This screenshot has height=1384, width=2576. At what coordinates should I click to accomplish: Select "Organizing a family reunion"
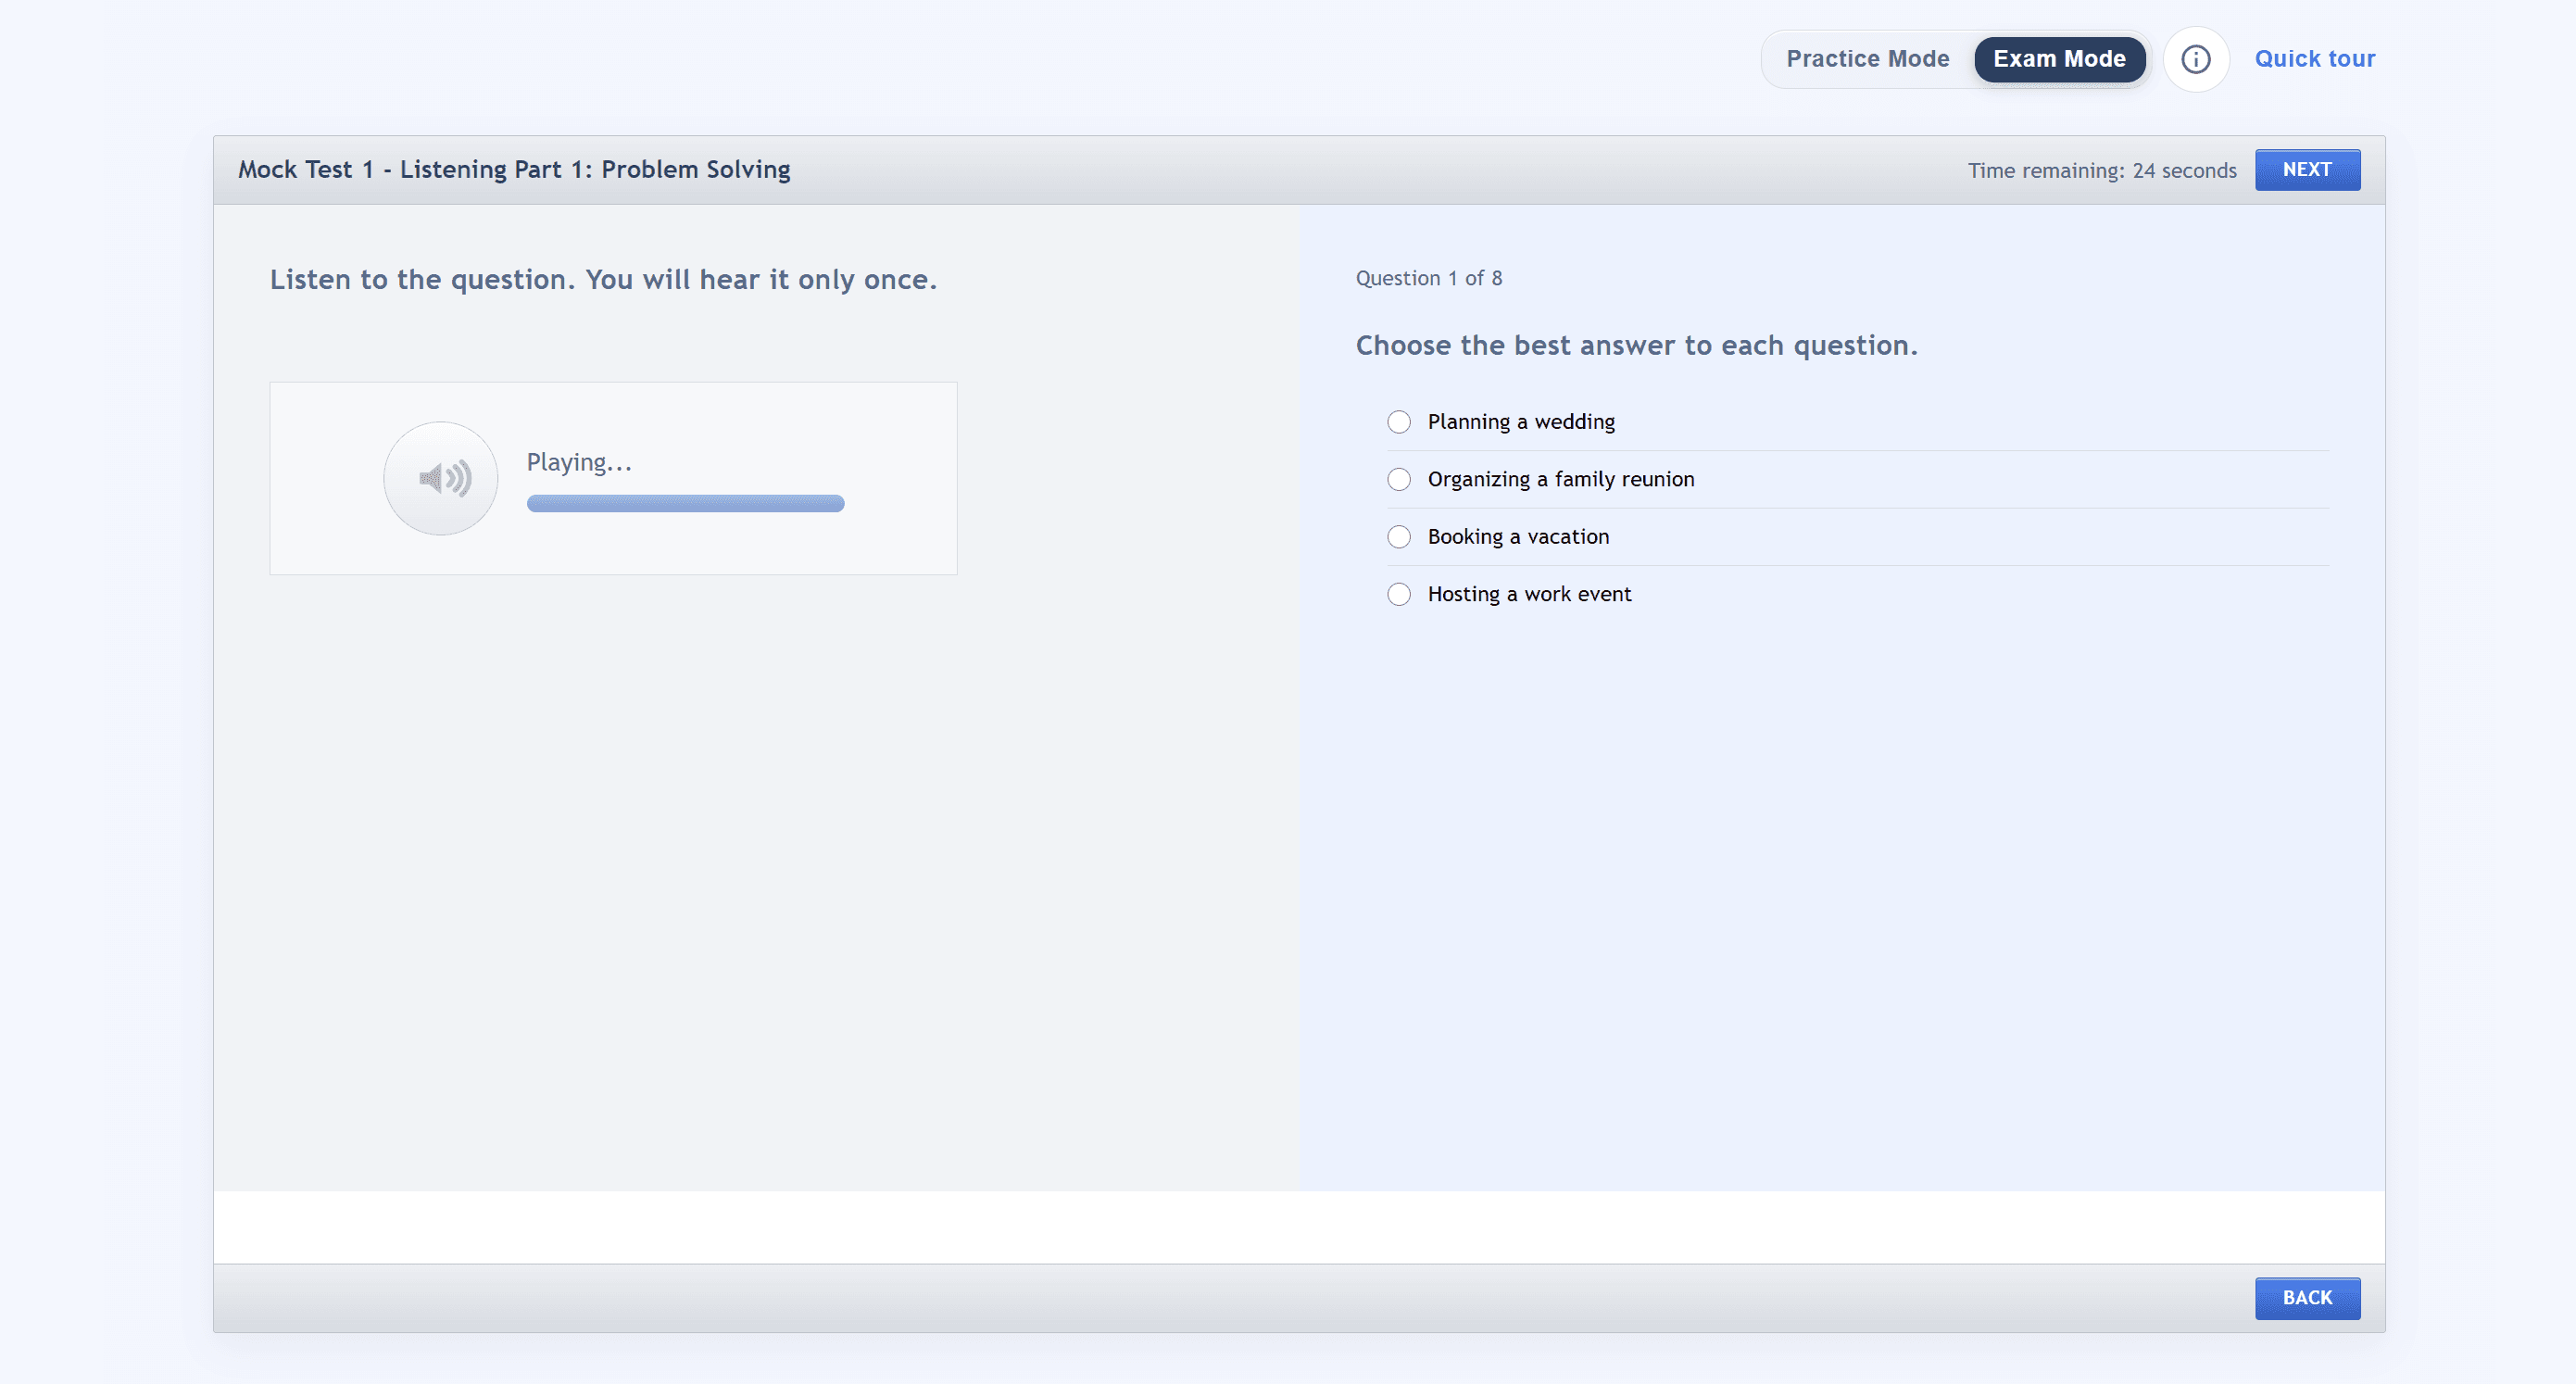1398,479
